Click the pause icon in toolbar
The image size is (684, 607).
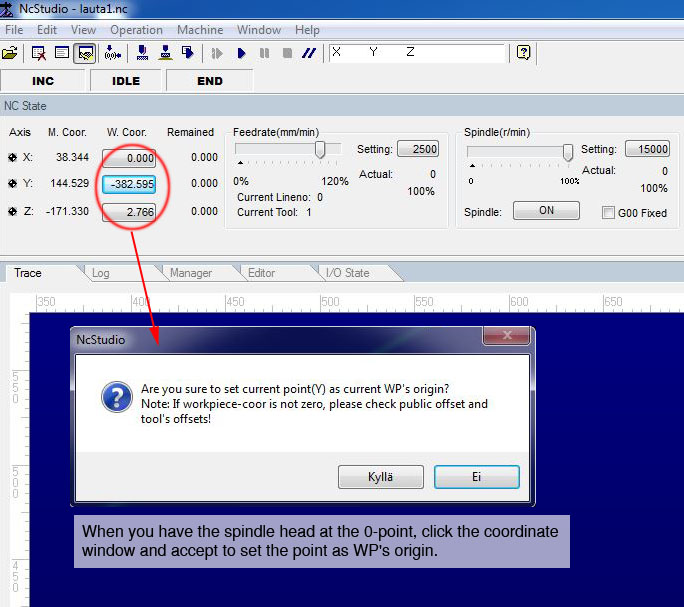tap(264, 53)
